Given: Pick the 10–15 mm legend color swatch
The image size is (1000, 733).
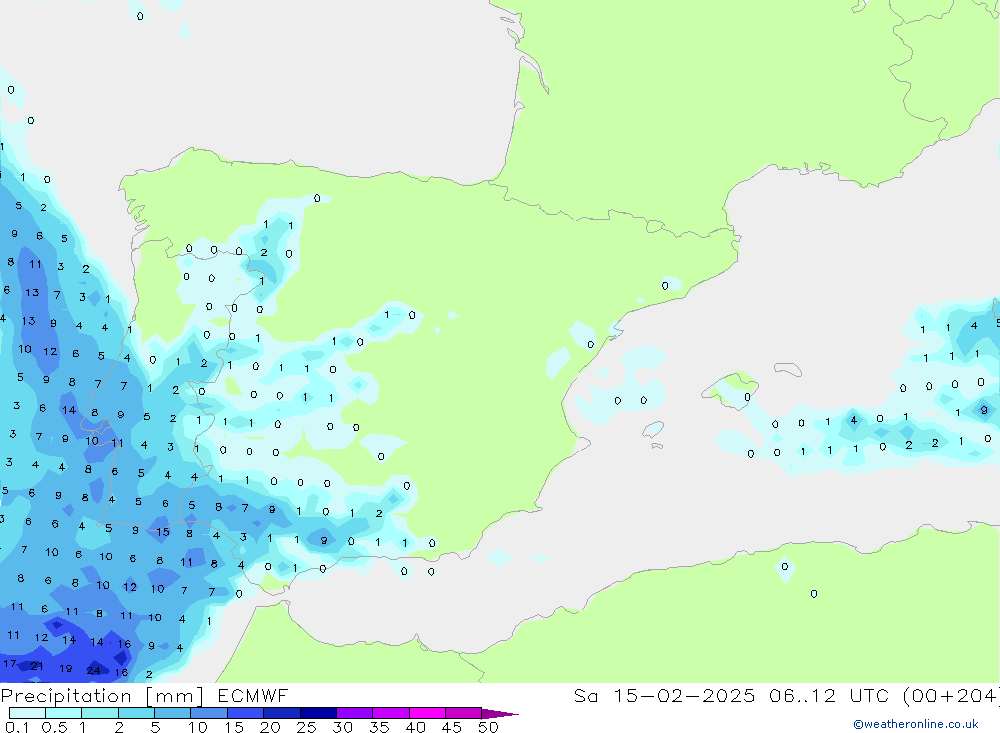Looking at the screenshot, I should tap(209, 713).
